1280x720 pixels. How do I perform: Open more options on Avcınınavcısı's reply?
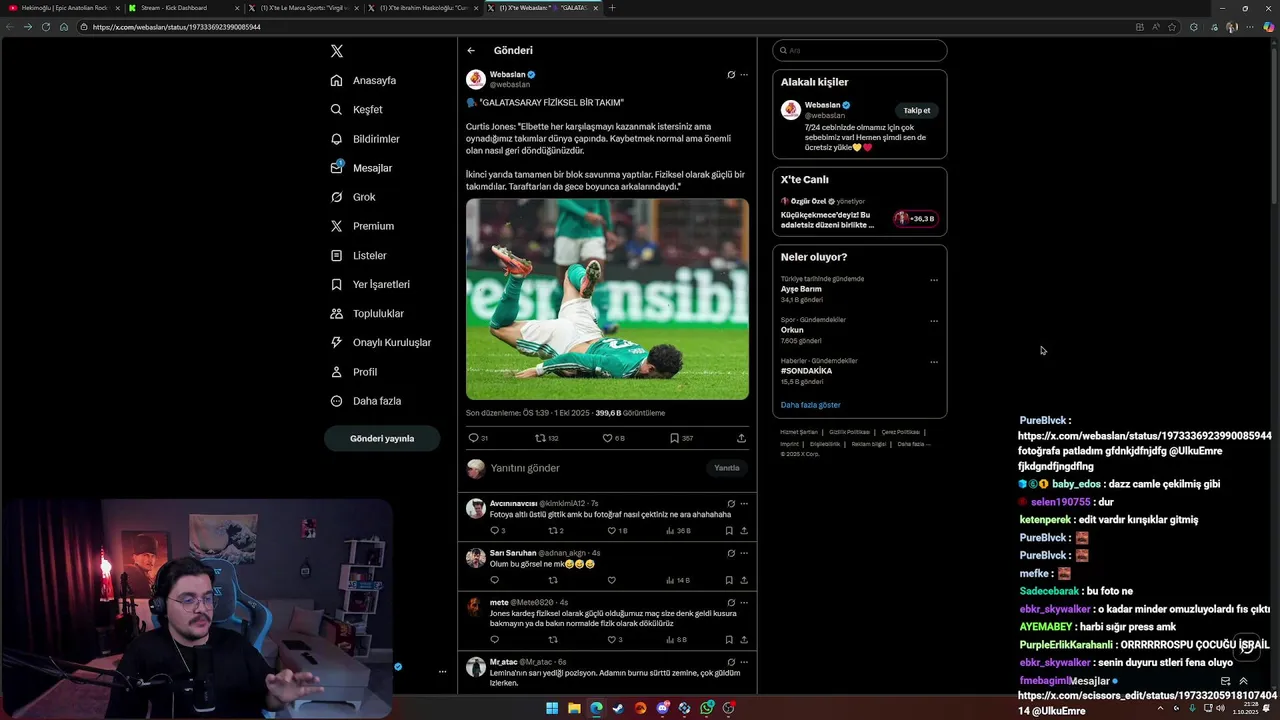coord(744,503)
